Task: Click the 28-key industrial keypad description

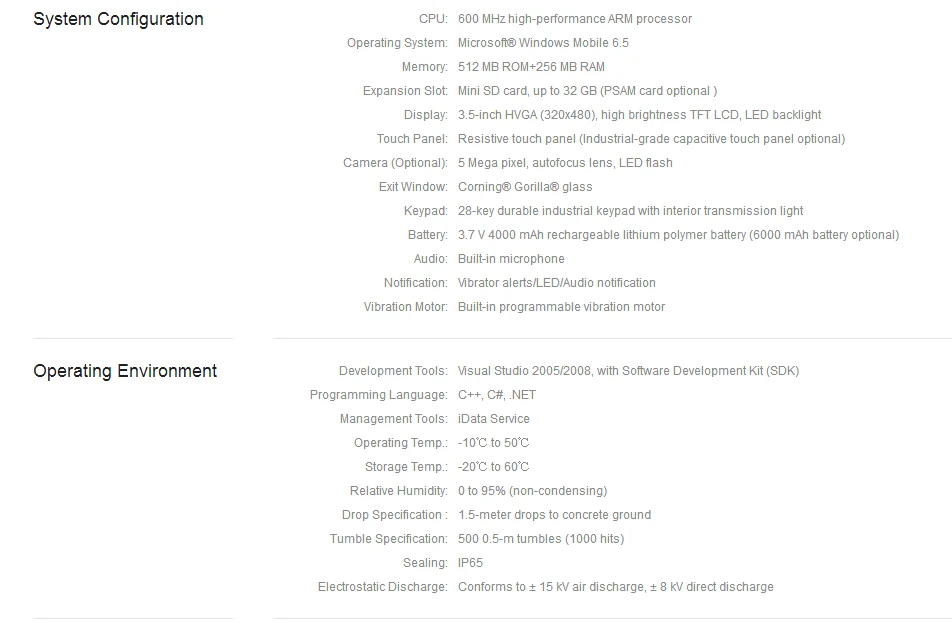Action: click(x=630, y=211)
